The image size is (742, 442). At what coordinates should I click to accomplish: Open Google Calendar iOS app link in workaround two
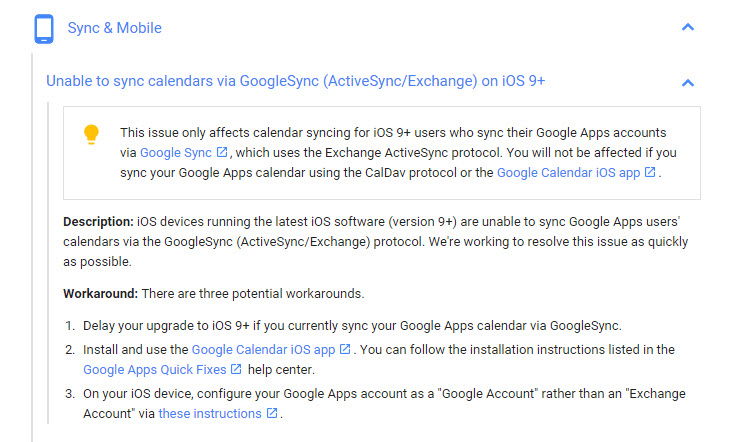pyautogui.click(x=263, y=350)
